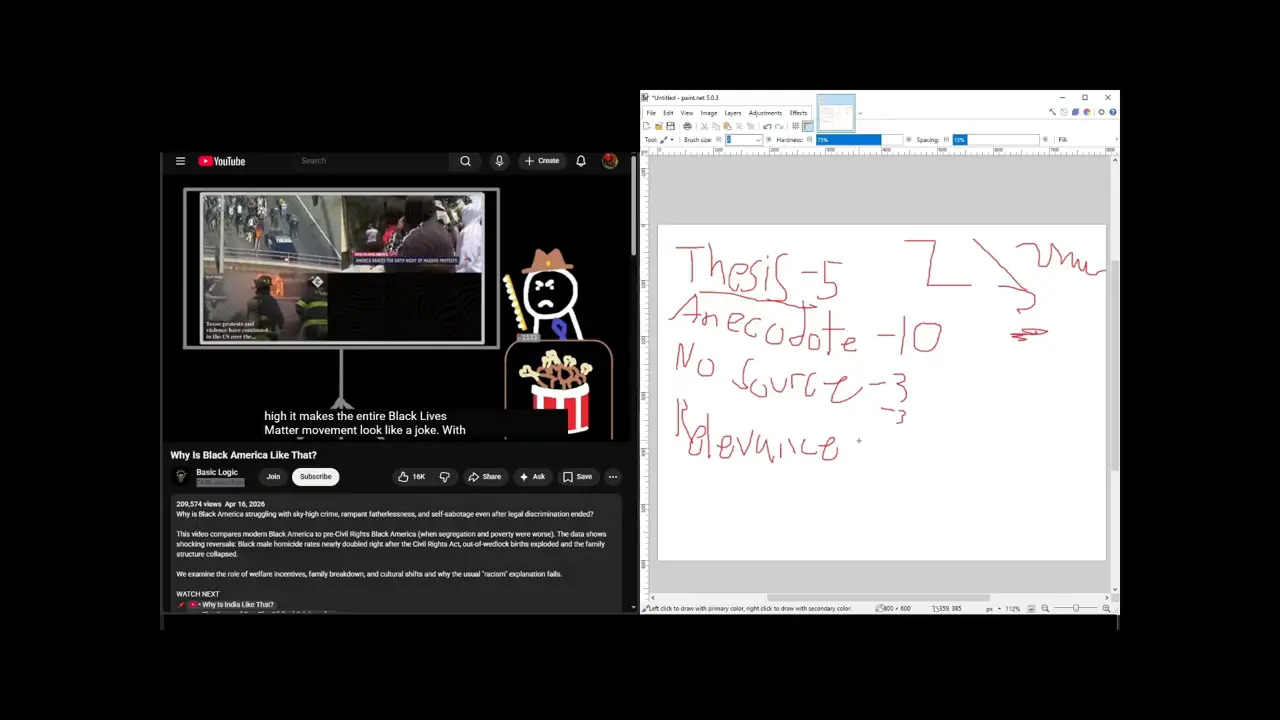
Task: Open the Effects menu in paint.net
Action: (x=798, y=113)
